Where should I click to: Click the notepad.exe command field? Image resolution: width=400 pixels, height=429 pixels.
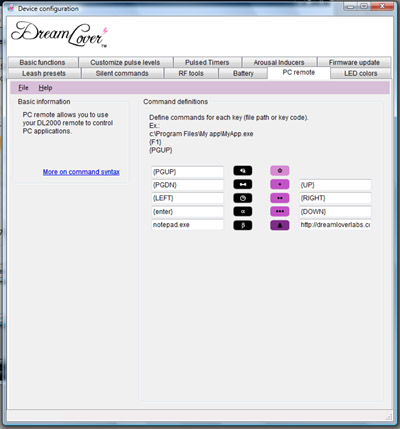pos(187,225)
